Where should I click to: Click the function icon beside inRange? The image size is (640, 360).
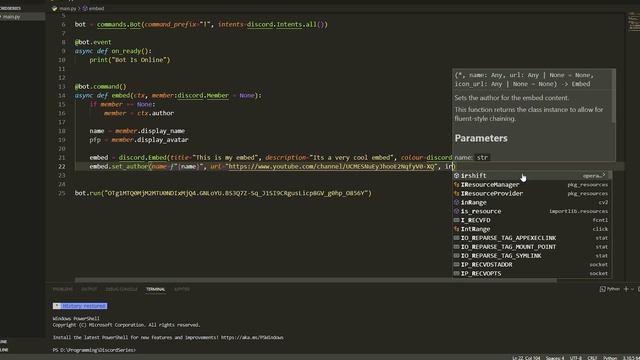pyautogui.click(x=456, y=202)
